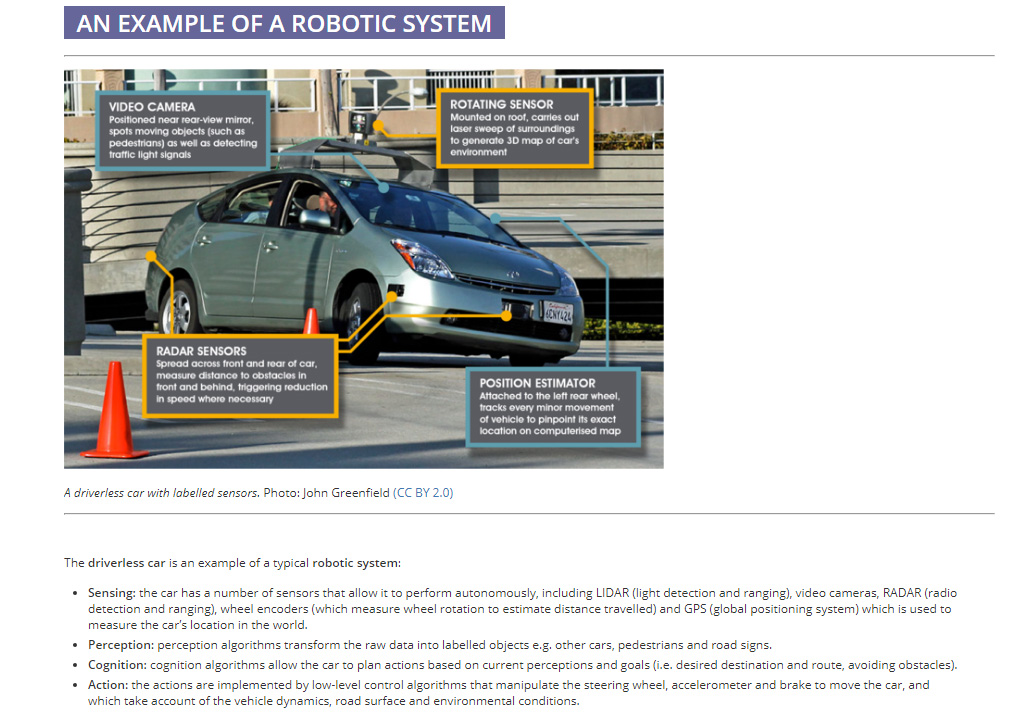Open the CC BY 2.0 license link

point(423,493)
